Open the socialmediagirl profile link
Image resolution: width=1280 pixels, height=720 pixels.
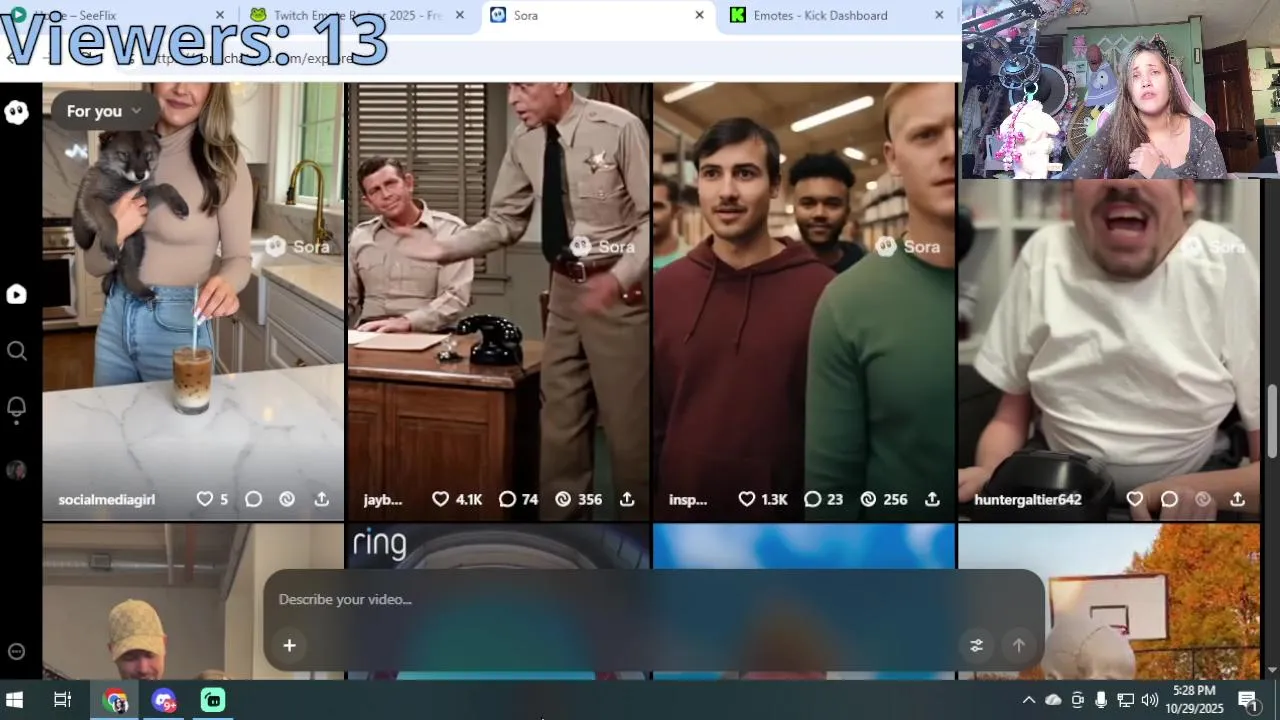pyautogui.click(x=107, y=499)
